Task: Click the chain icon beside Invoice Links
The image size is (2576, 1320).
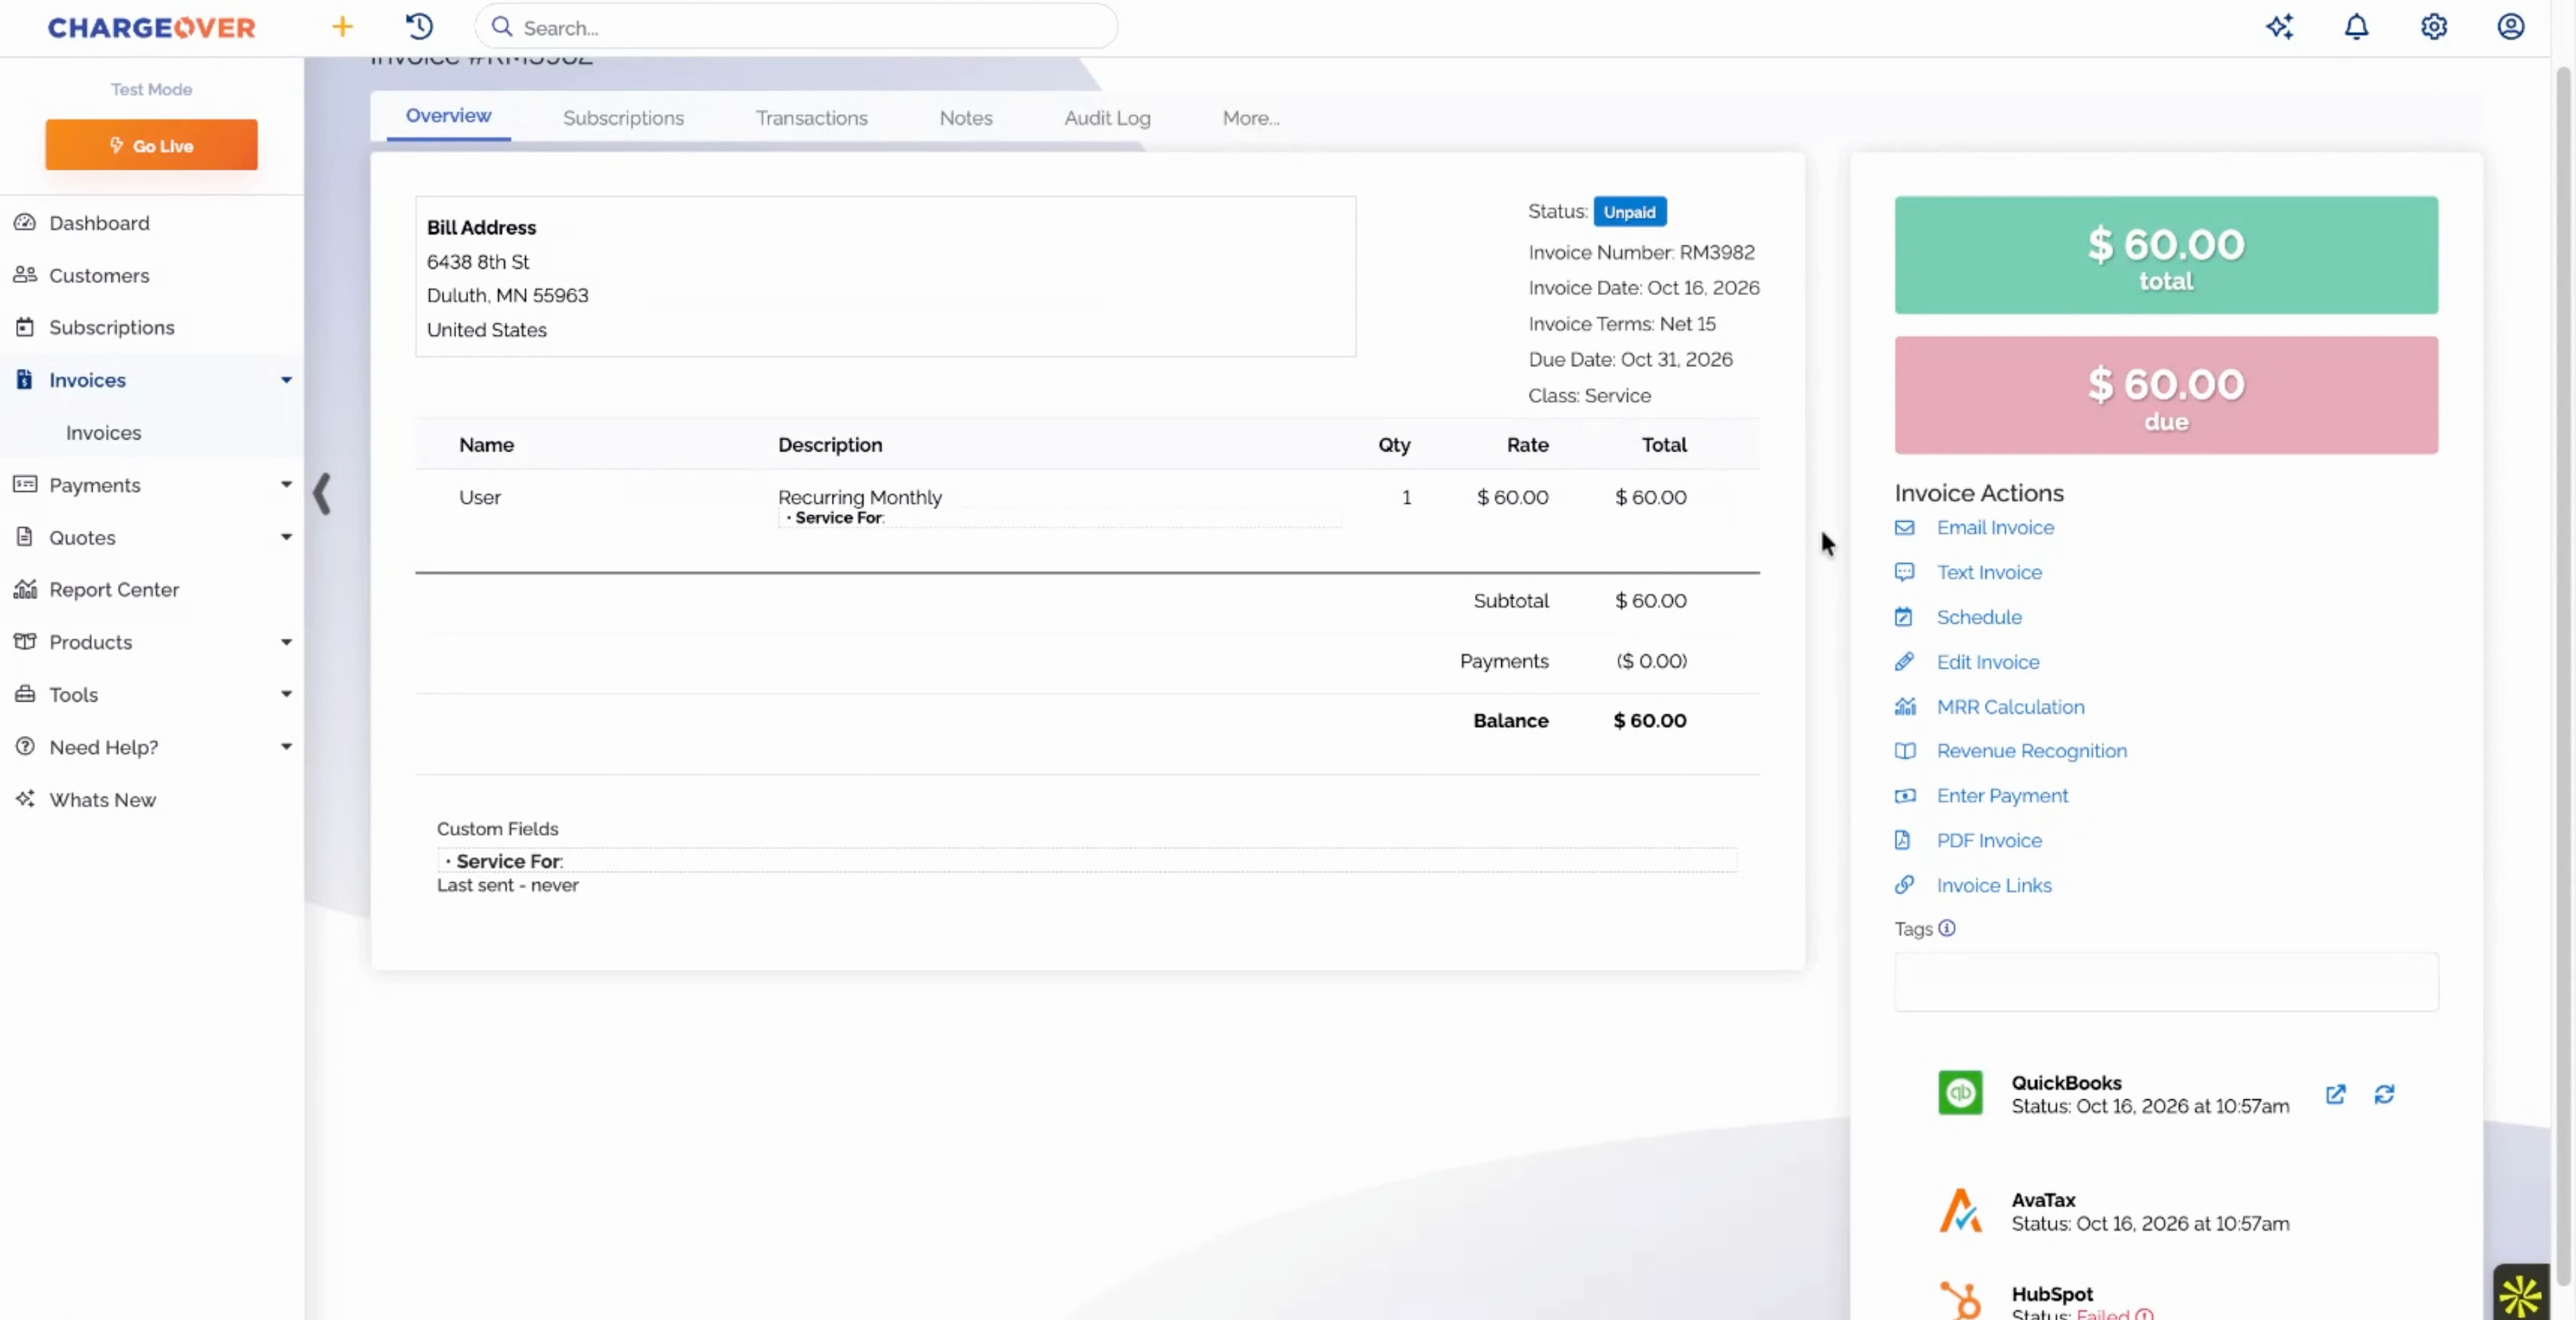Action: [x=1904, y=885]
